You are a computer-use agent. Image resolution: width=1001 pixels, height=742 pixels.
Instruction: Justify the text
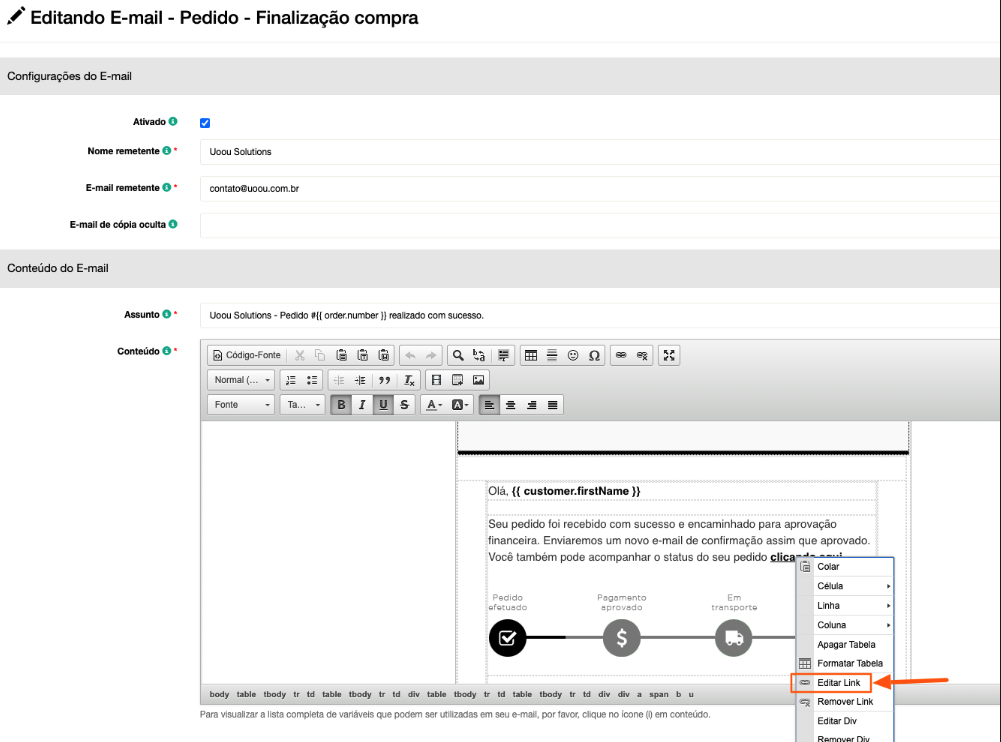[x=552, y=405]
